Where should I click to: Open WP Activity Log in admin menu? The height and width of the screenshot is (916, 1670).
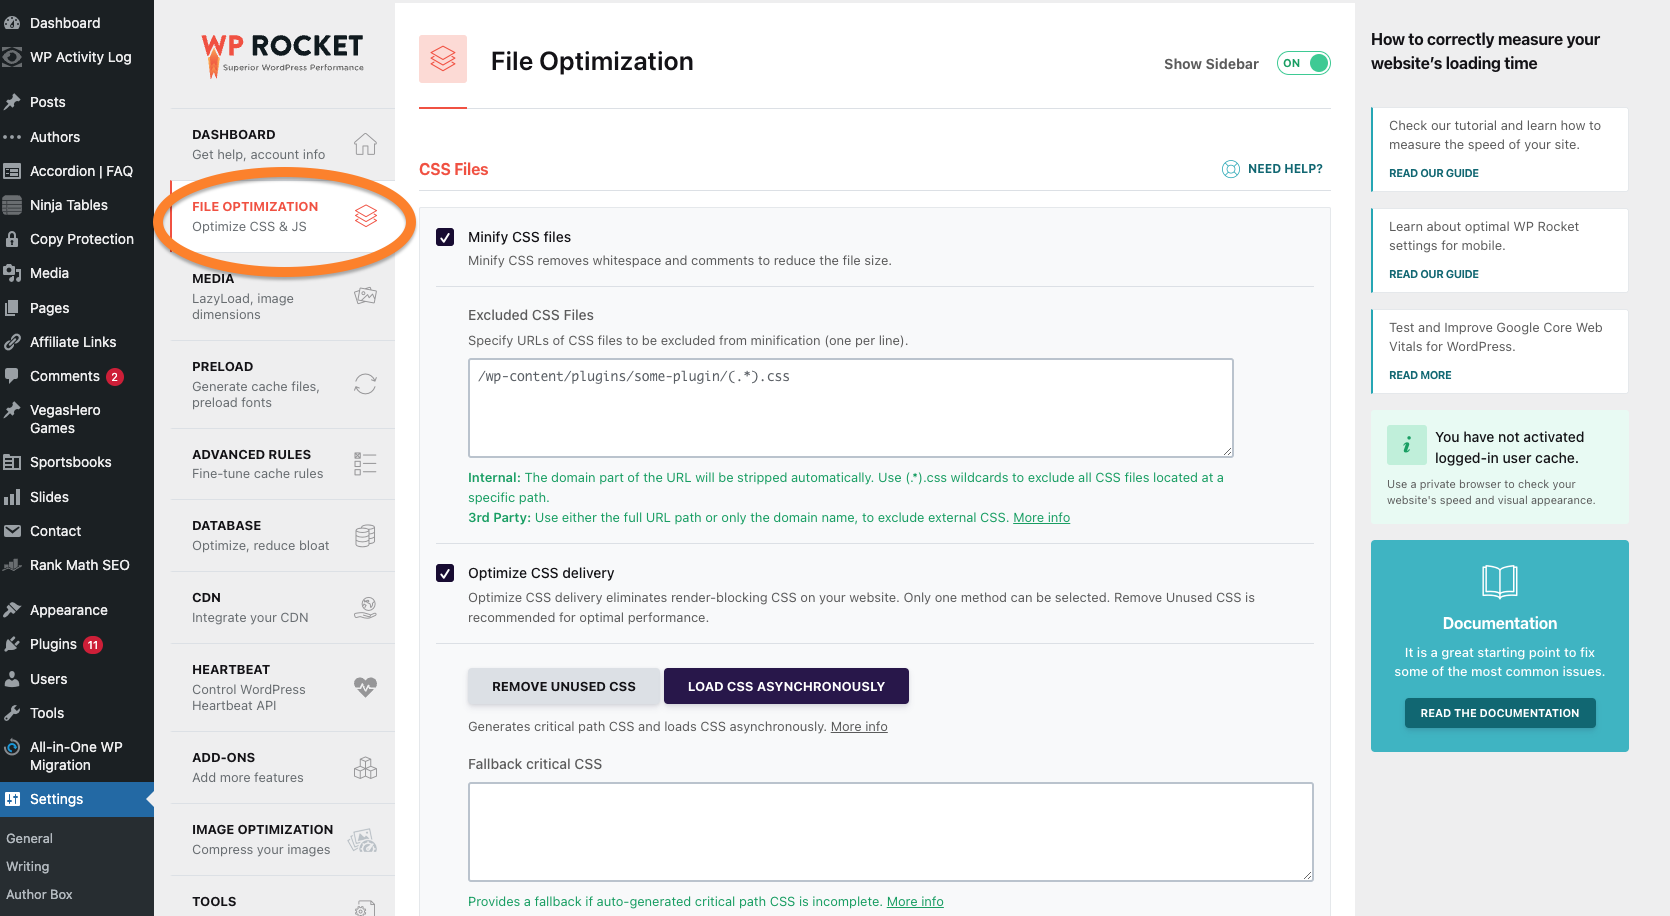(x=77, y=57)
